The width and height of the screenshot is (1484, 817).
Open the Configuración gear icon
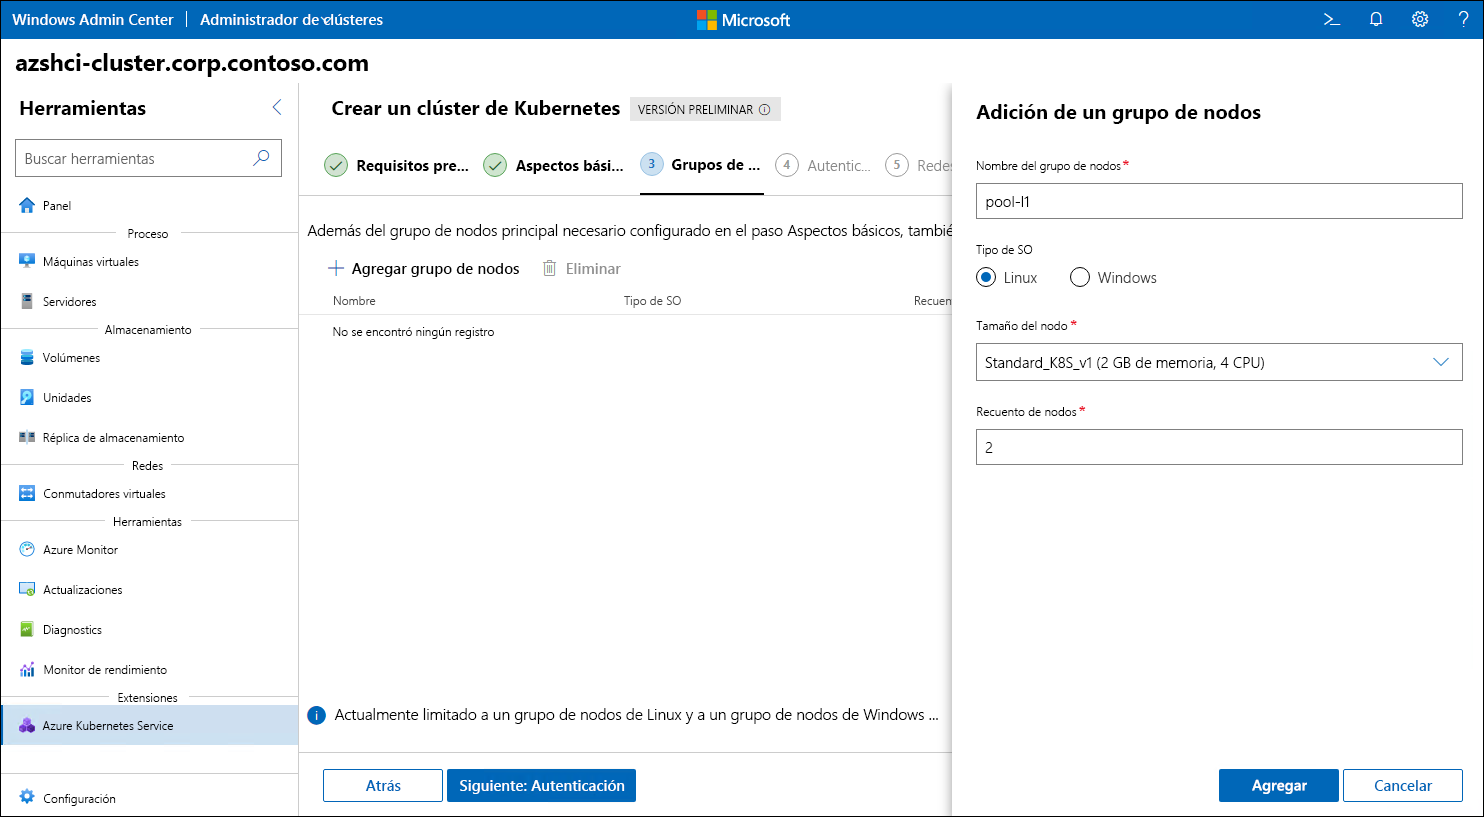(x=27, y=798)
